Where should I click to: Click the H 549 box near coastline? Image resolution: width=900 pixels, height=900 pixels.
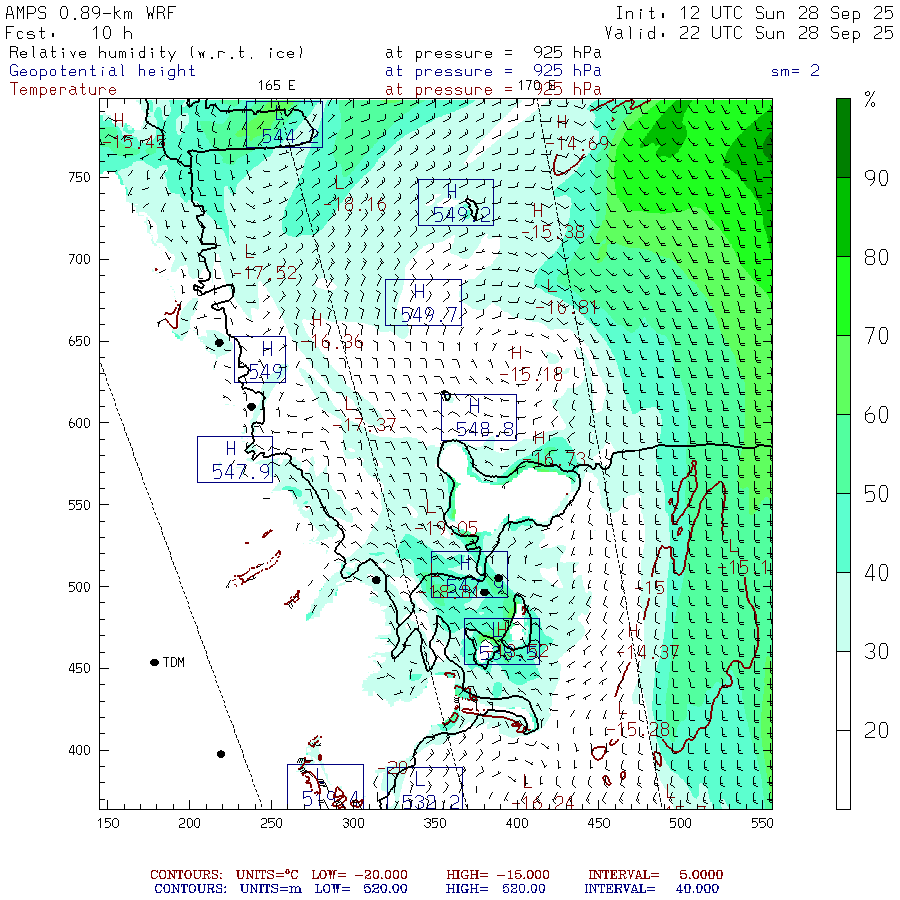click(260, 360)
